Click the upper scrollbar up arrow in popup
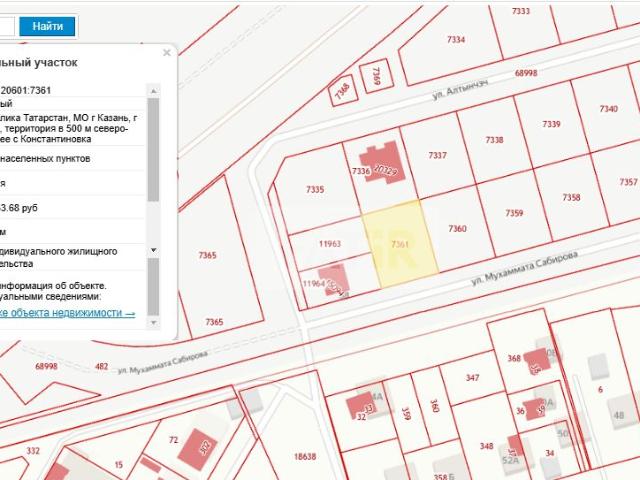 [153, 91]
